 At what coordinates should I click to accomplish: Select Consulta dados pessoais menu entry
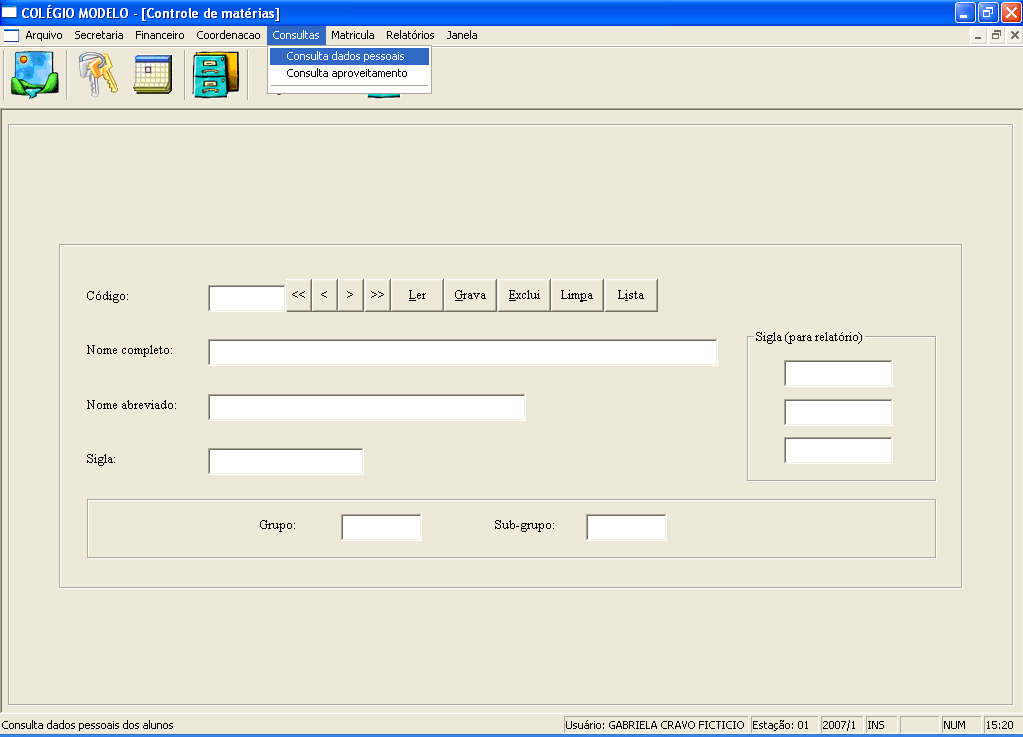coord(345,56)
